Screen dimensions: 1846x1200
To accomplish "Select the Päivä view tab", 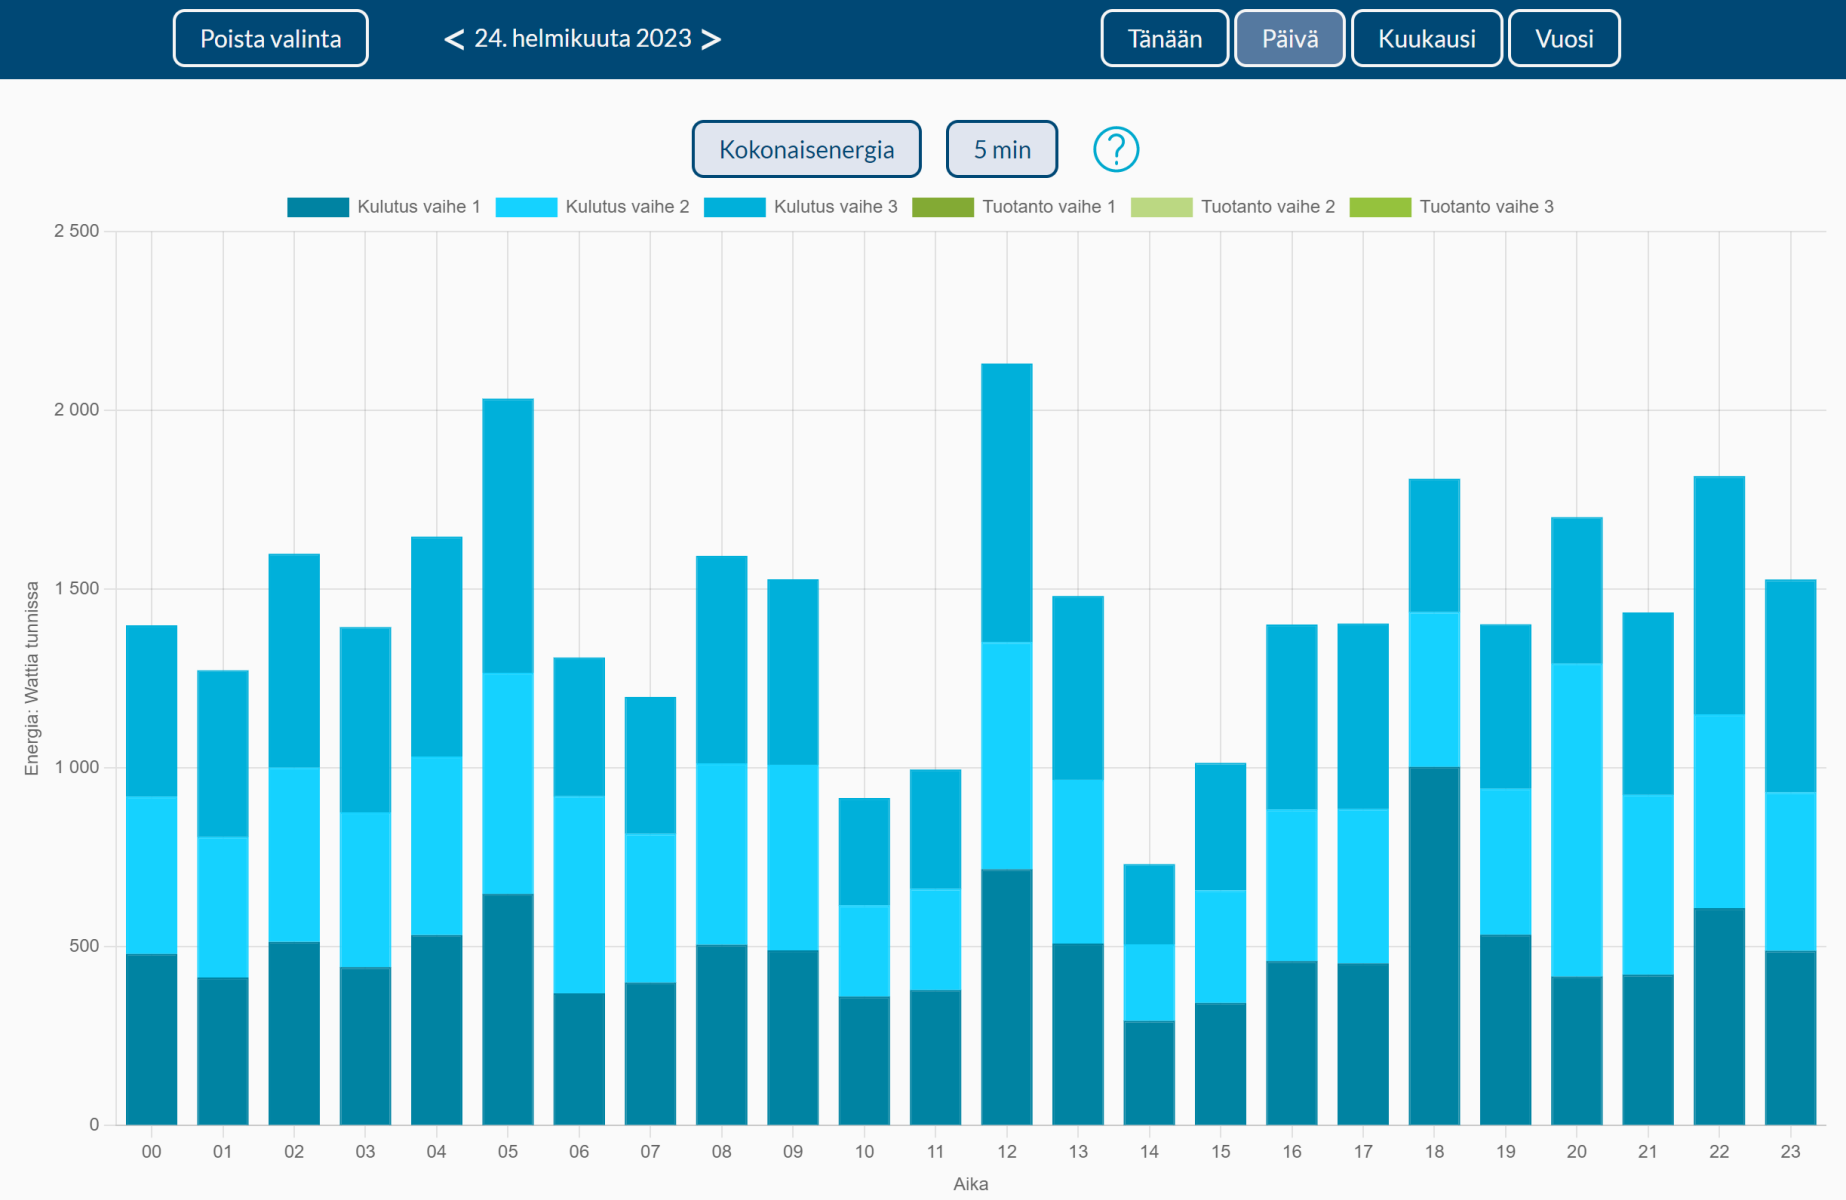I will click(1289, 39).
